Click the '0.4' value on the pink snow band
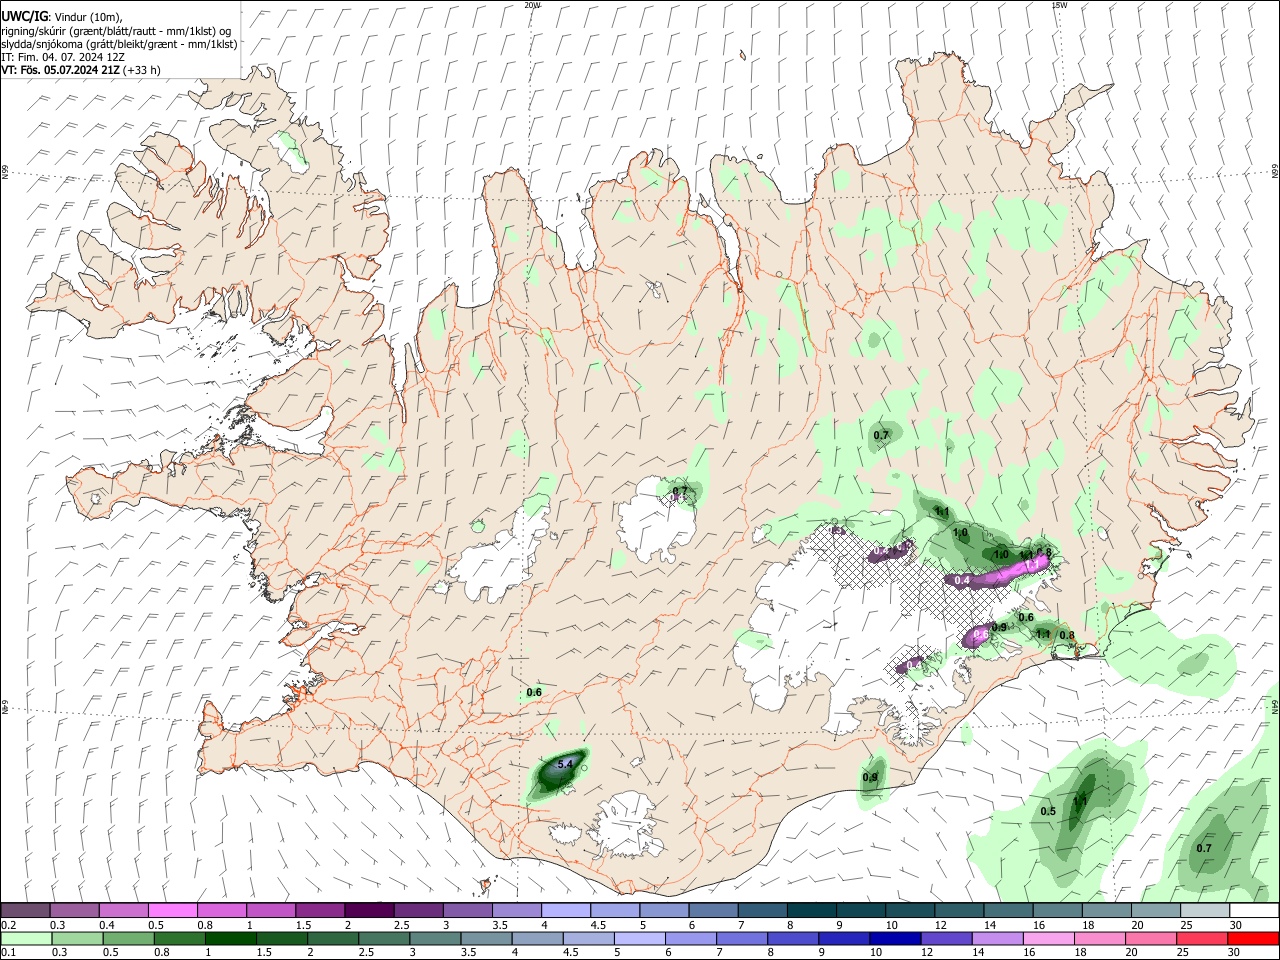 tap(962, 580)
